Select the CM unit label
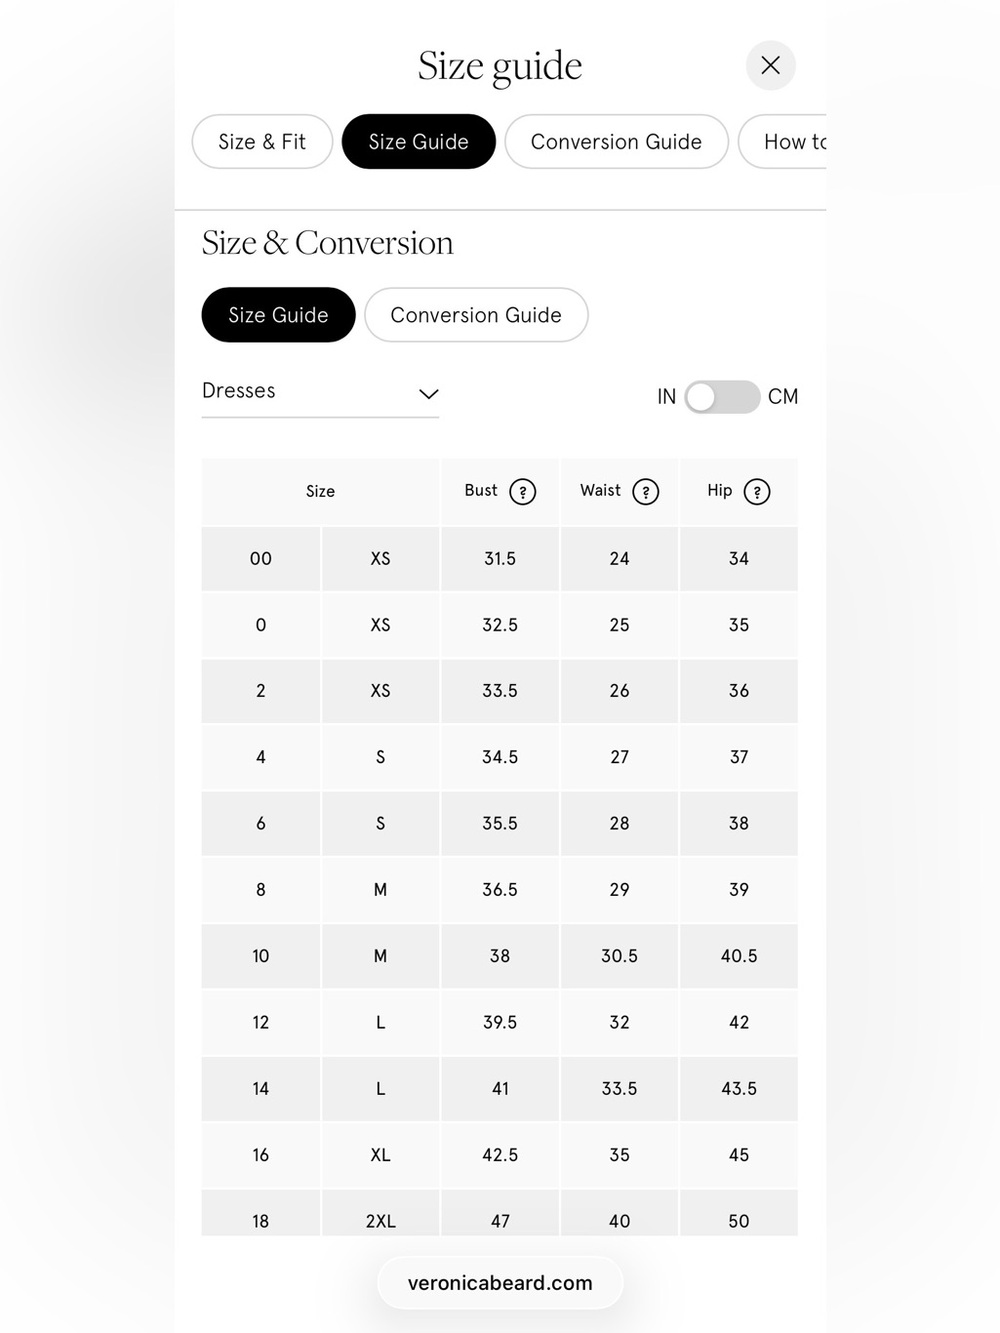Viewport: 1000px width, 1333px height. [783, 397]
